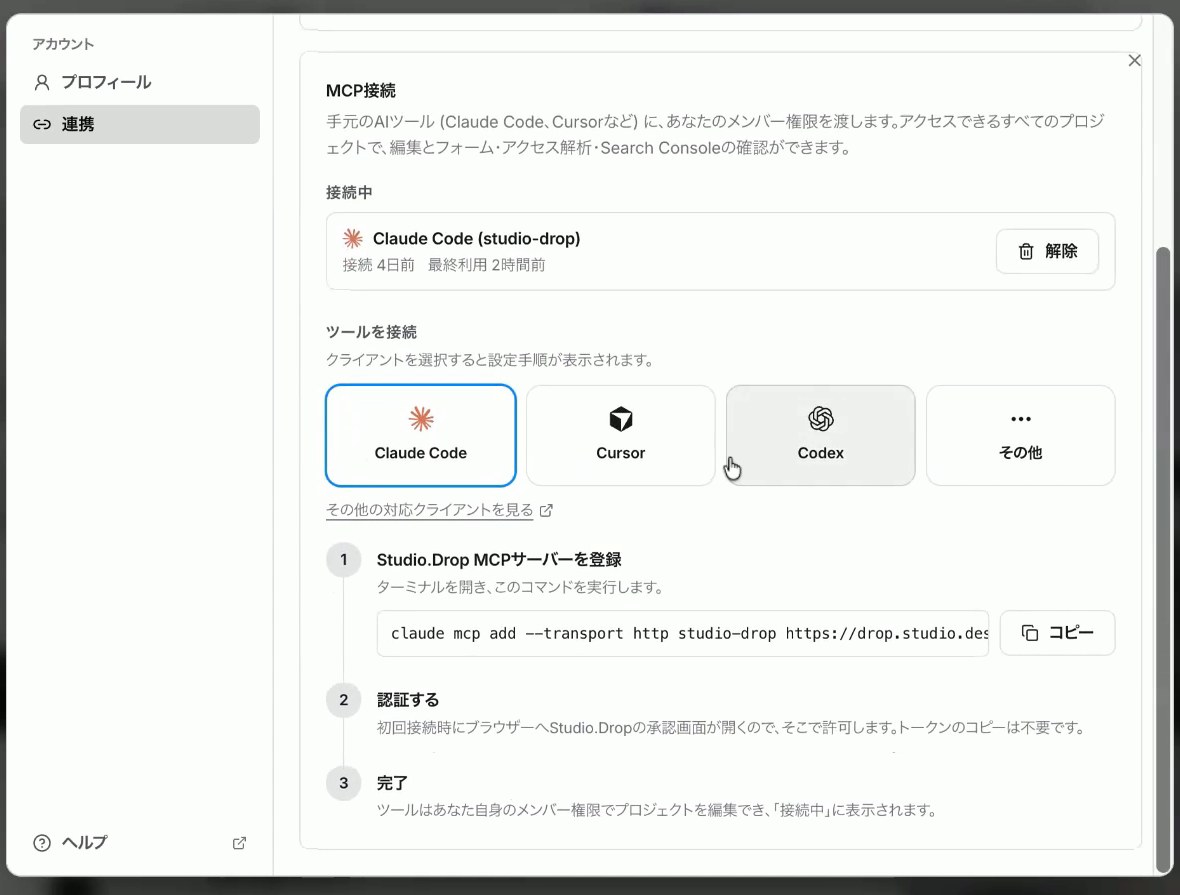This screenshot has height=895, width=1180.
Task: Click the external link icon beside ヘルプ
Action: [x=239, y=843]
